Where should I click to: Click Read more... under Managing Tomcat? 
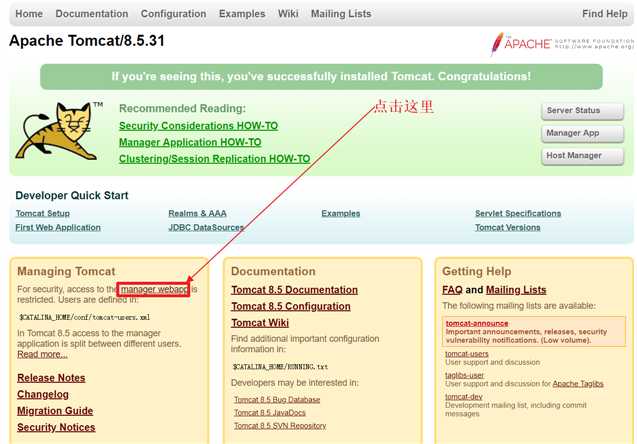[x=42, y=354]
